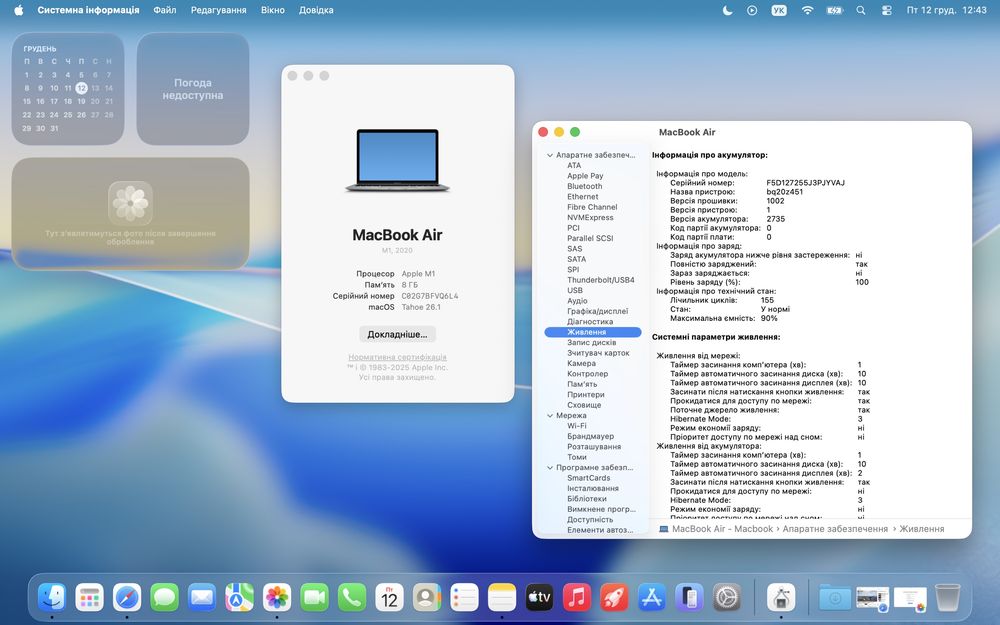Click the MacBook Air image in About window
Viewport: 1000px width, 625px height.
[x=397, y=160]
